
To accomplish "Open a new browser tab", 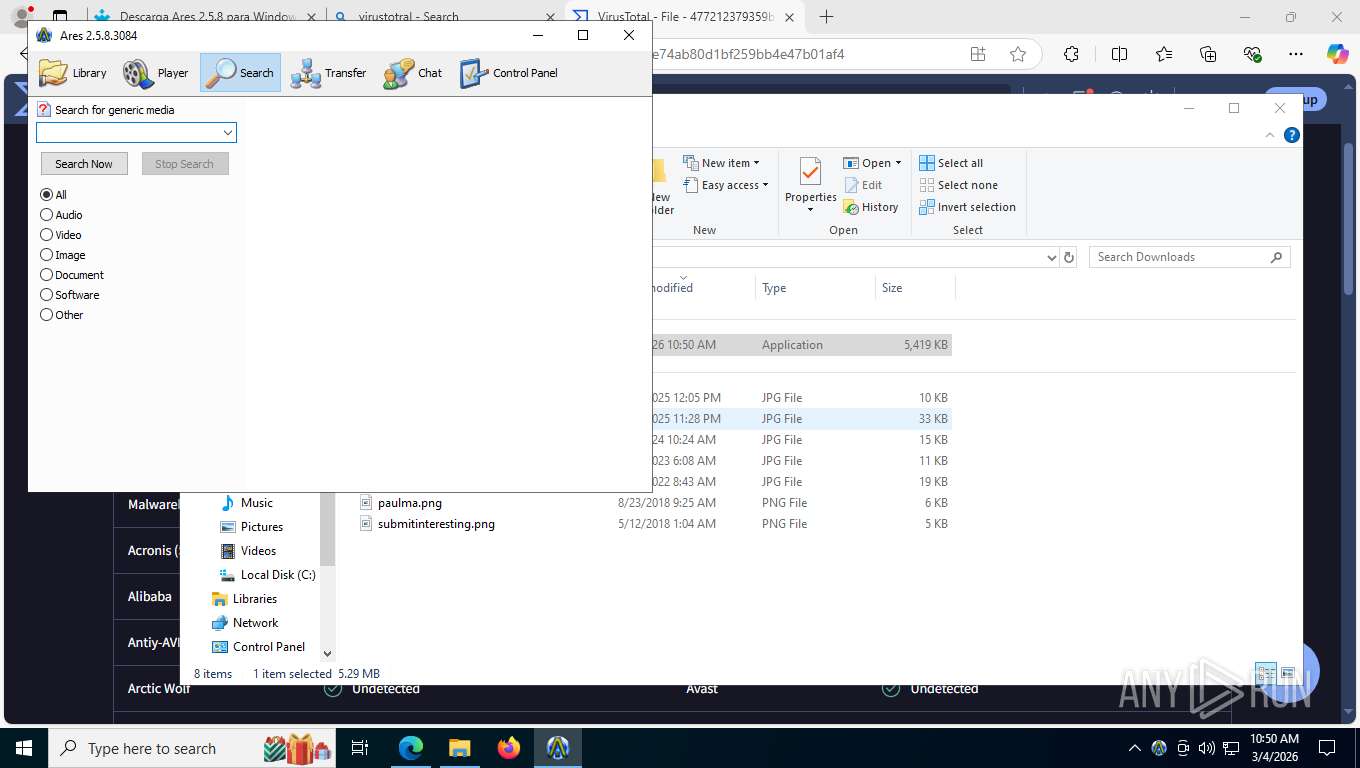I will [x=826, y=17].
